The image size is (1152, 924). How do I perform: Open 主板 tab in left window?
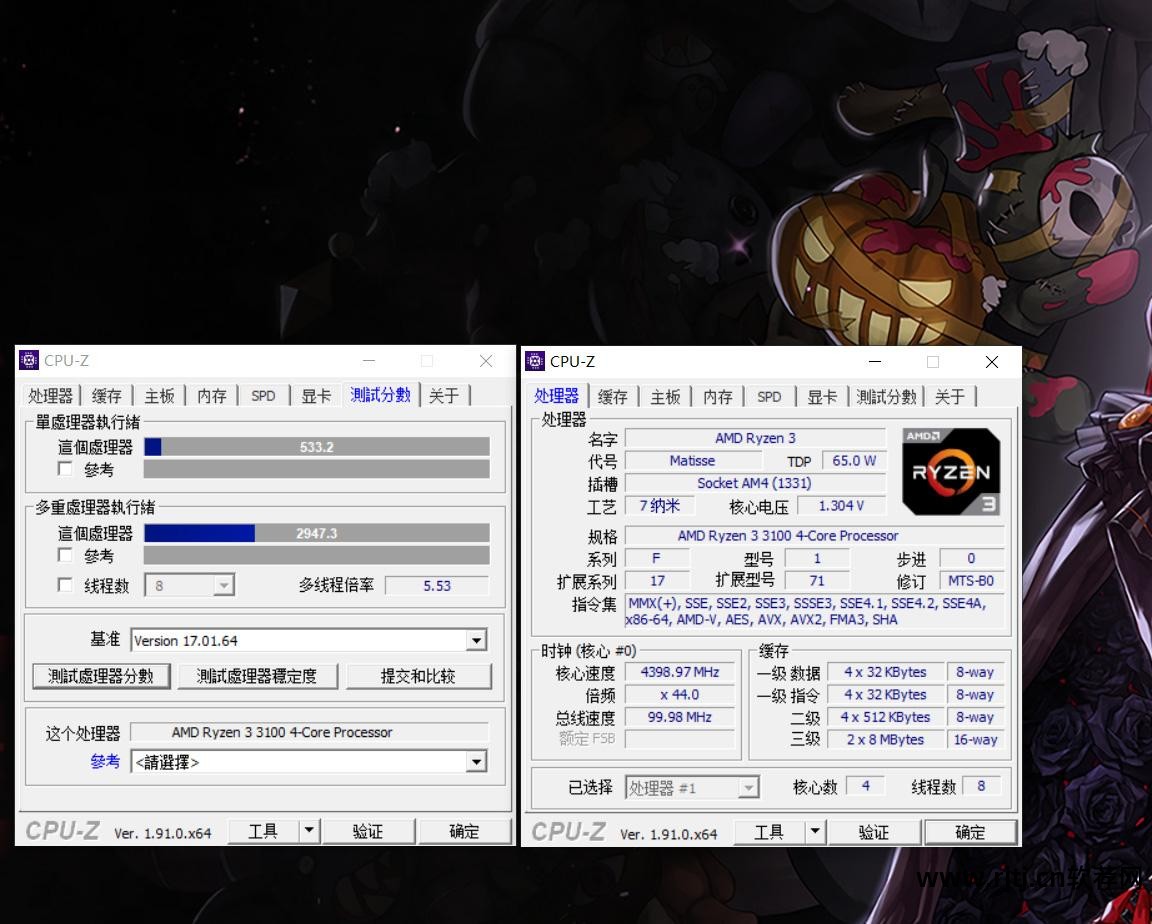pyautogui.click(x=159, y=396)
